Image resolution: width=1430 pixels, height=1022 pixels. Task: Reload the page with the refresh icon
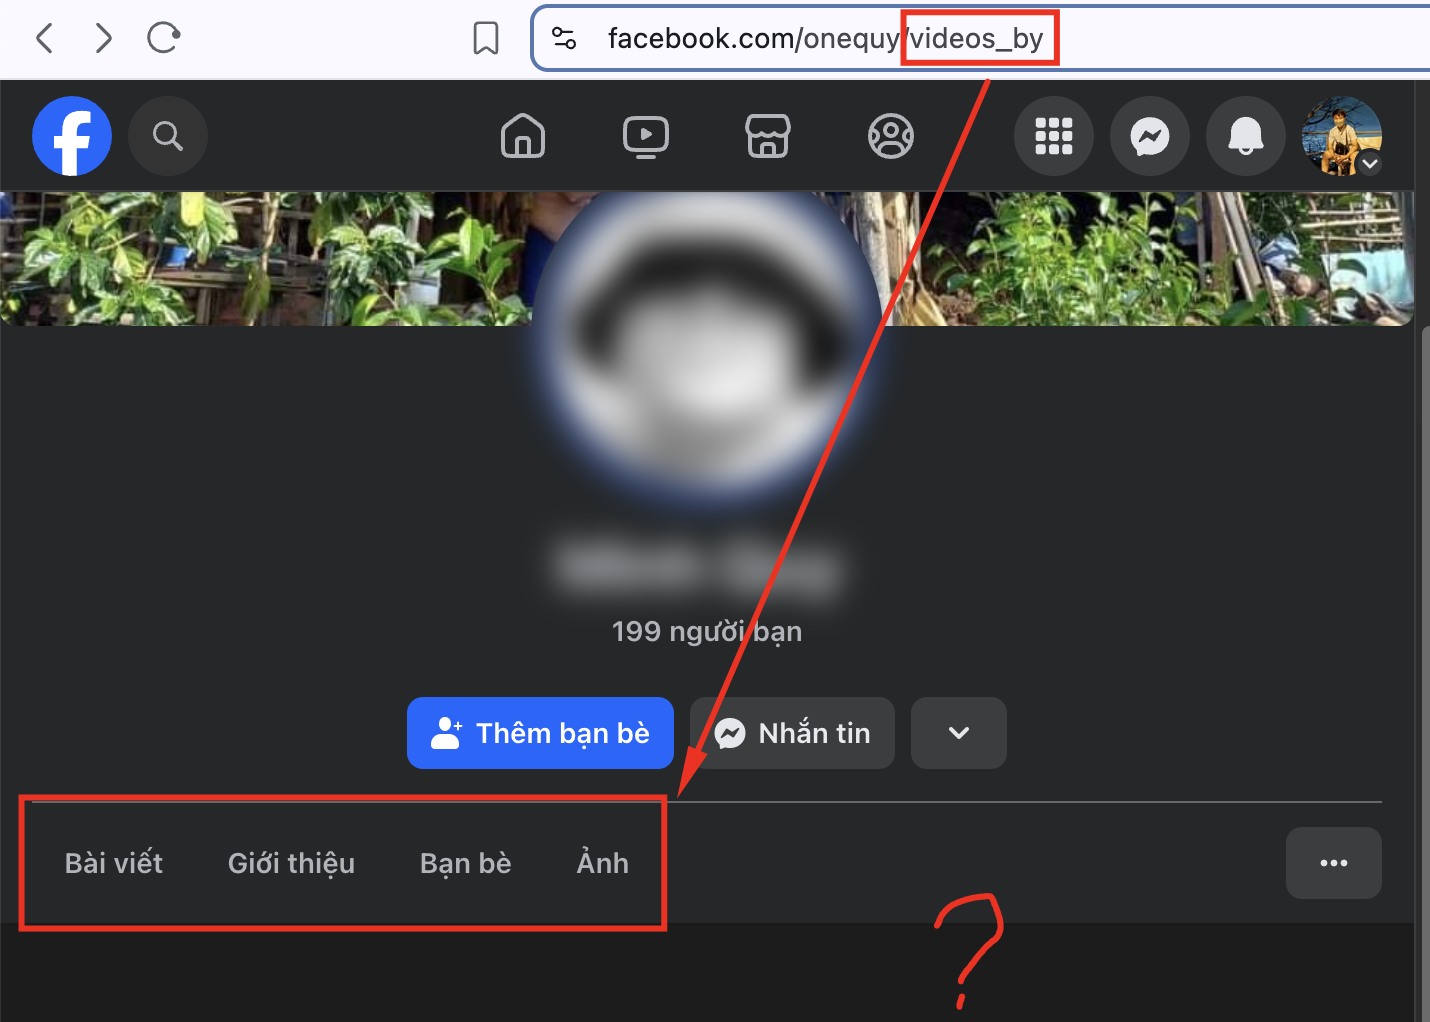pos(163,38)
